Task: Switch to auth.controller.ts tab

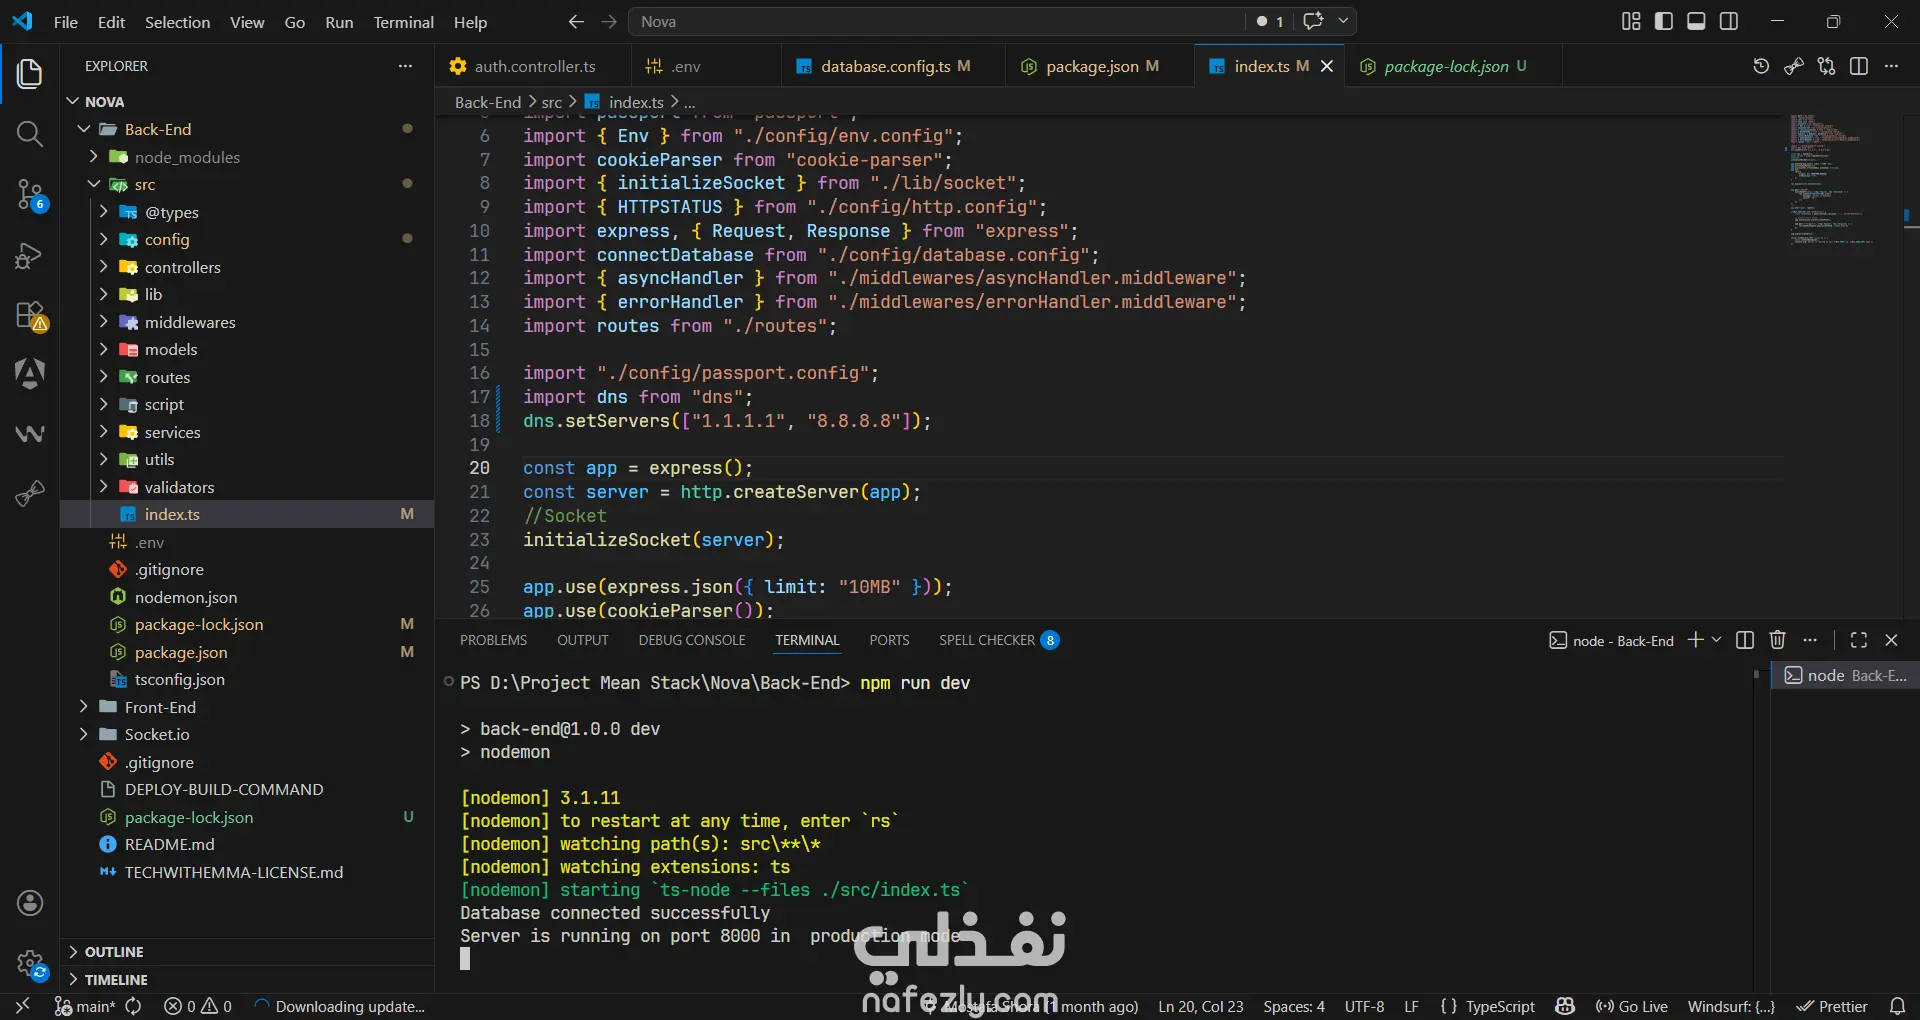Action: (533, 66)
